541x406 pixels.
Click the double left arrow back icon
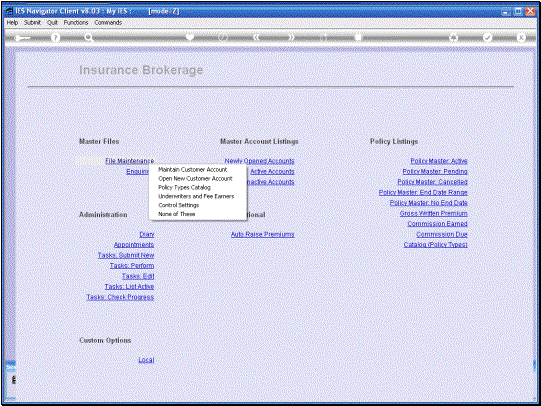[x=256, y=37]
